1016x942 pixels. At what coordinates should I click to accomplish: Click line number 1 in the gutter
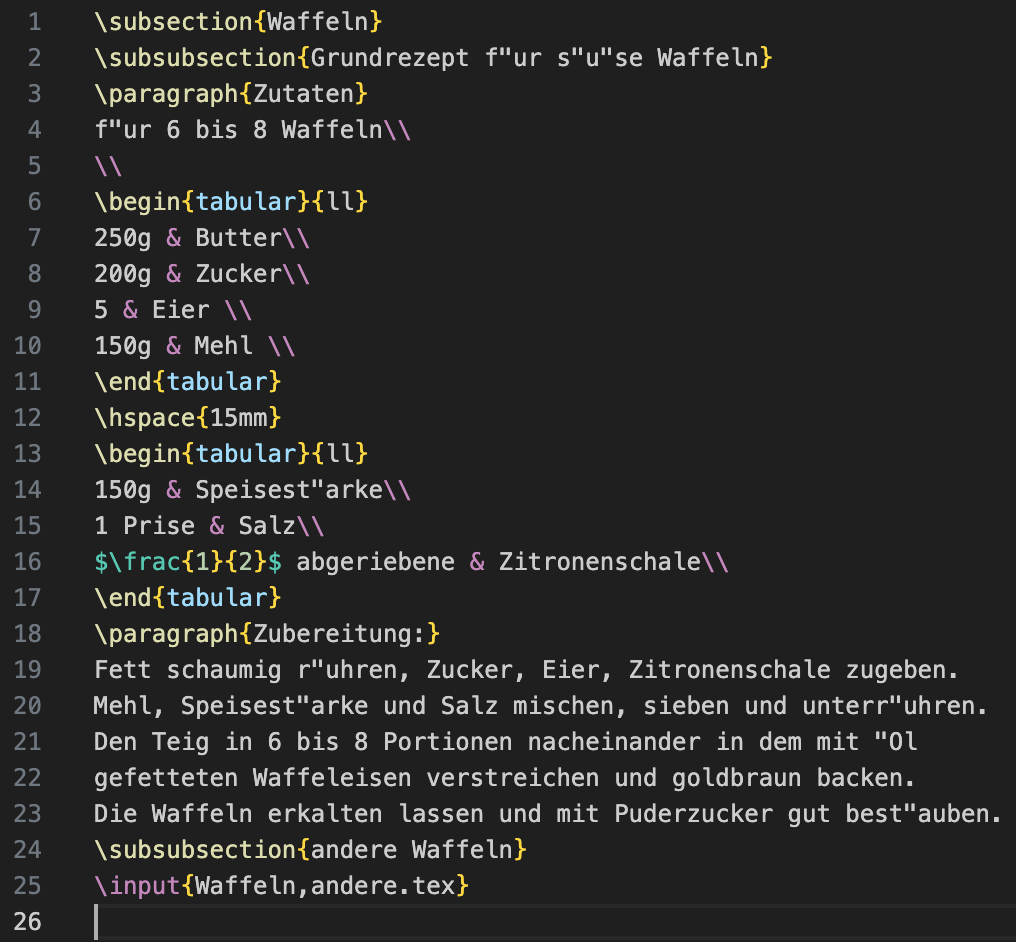(35, 21)
